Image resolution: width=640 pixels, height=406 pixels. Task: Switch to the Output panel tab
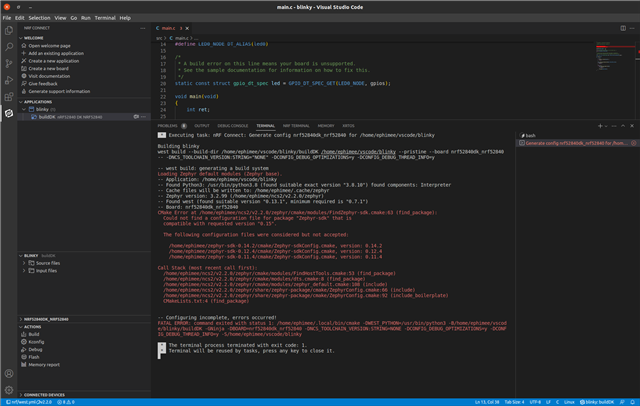(x=202, y=126)
